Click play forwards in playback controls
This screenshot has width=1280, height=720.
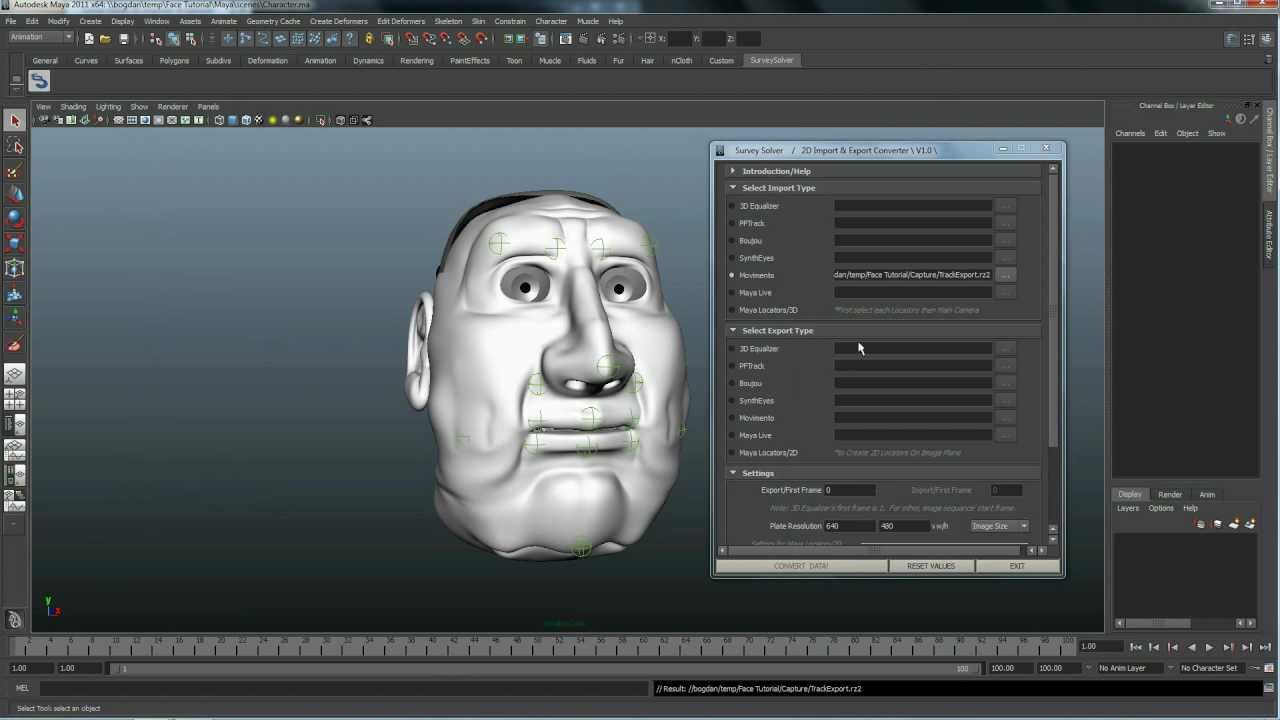1209,647
